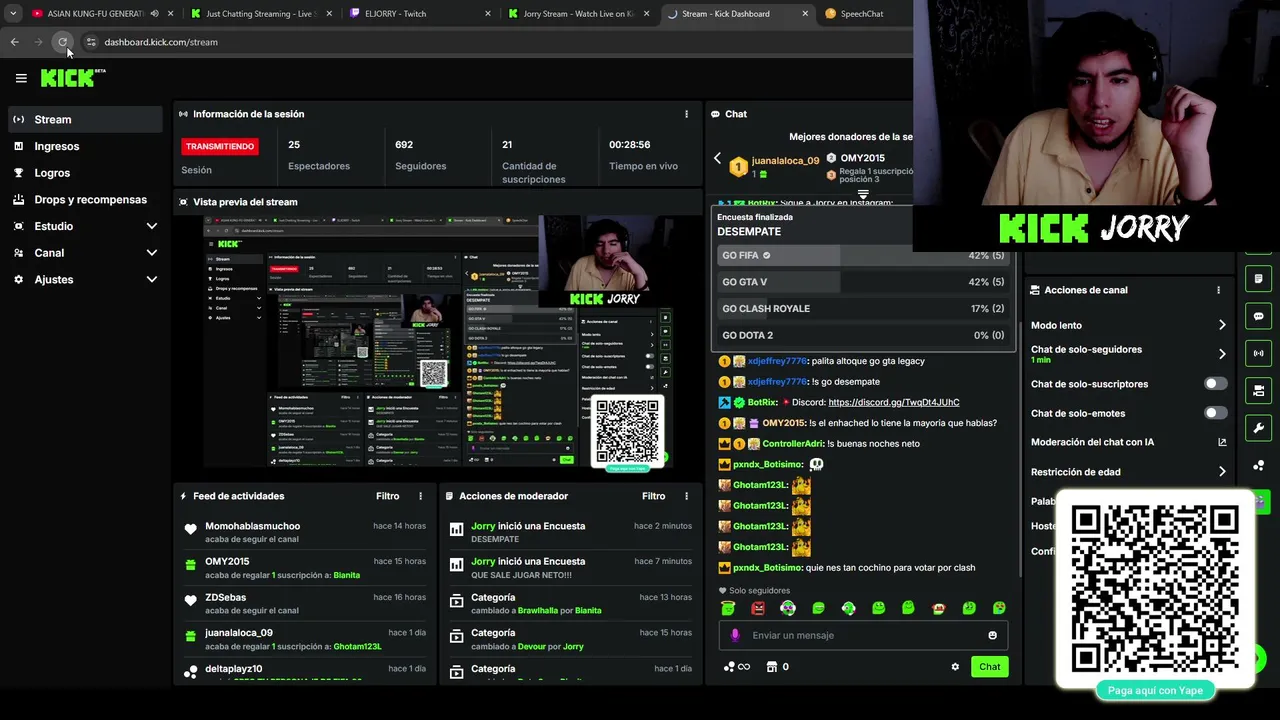1280x720 pixels.
Task: Expand the Ajustes sidebar section
Action: click(152, 279)
